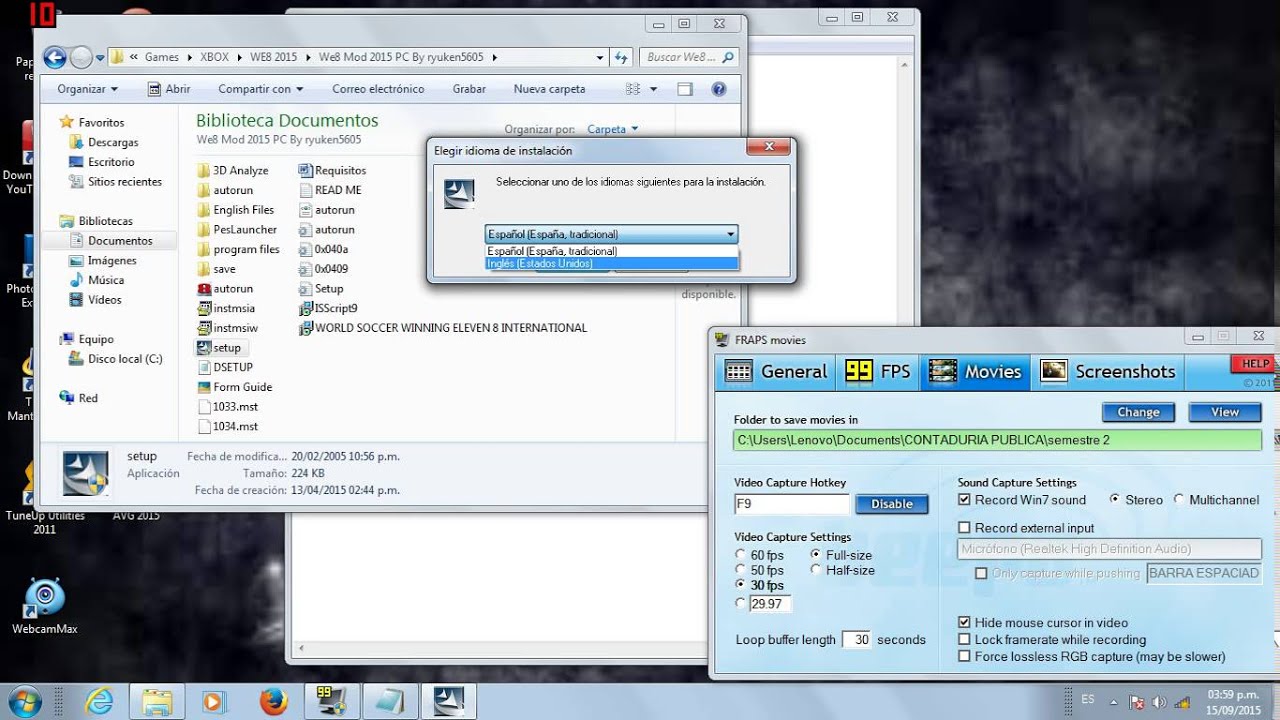The image size is (1280, 720).
Task: Click the volume speaker icon in system tray
Action: tap(1158, 701)
